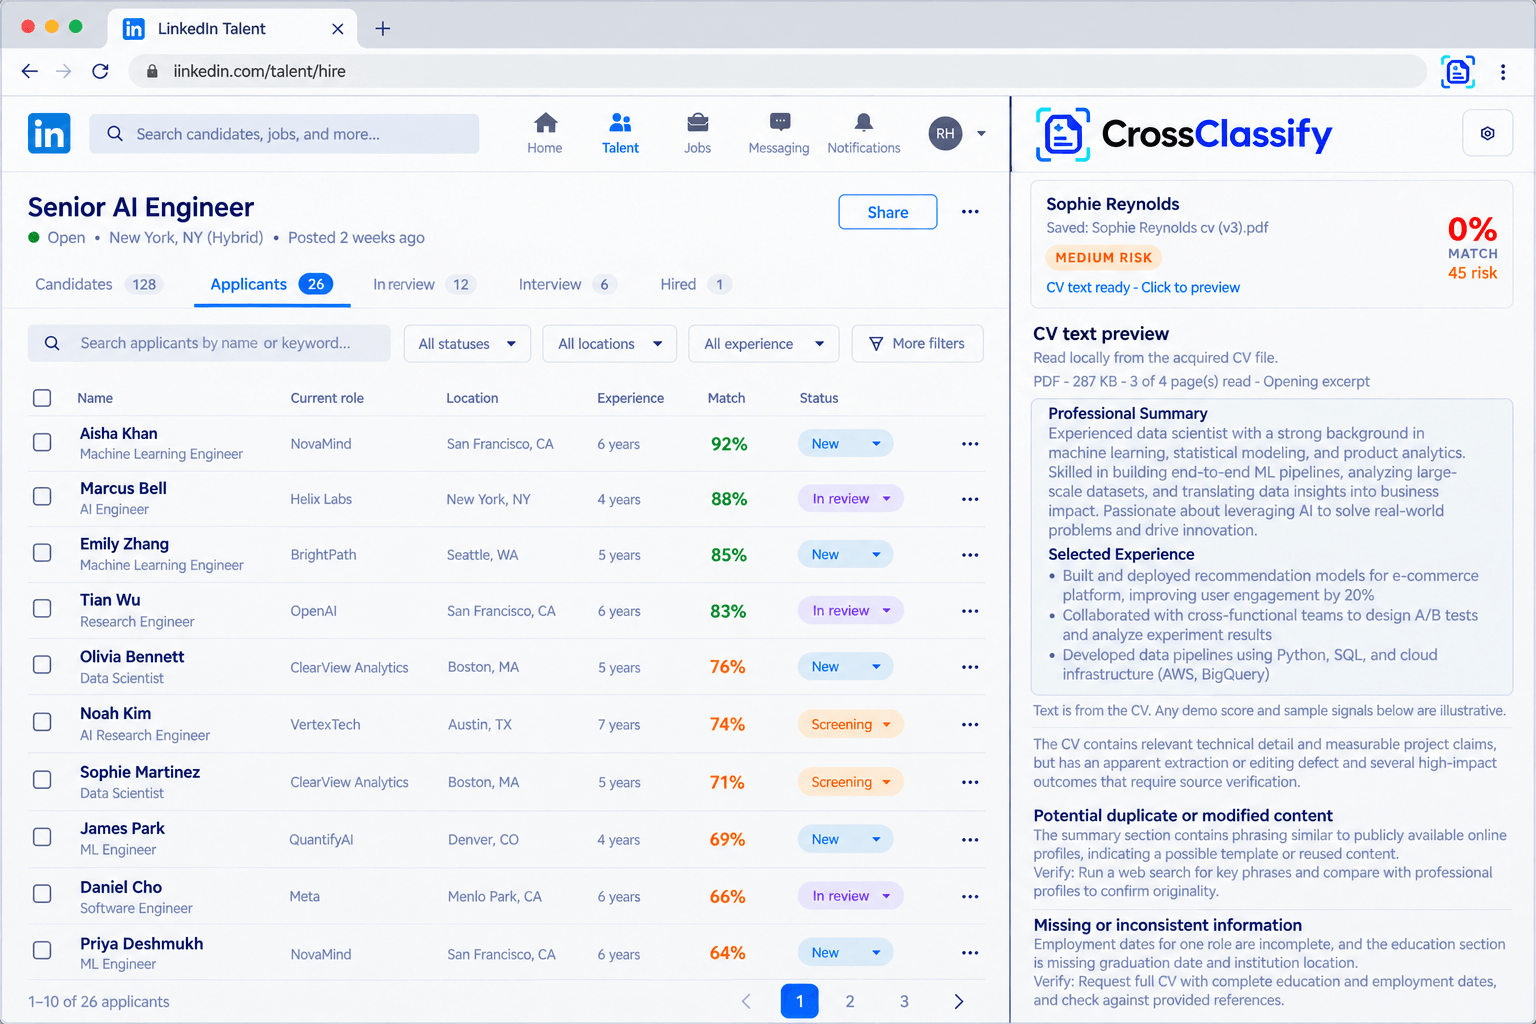Image resolution: width=1536 pixels, height=1024 pixels.
Task: Change Noah Kim's Screening status
Action: [851, 725]
